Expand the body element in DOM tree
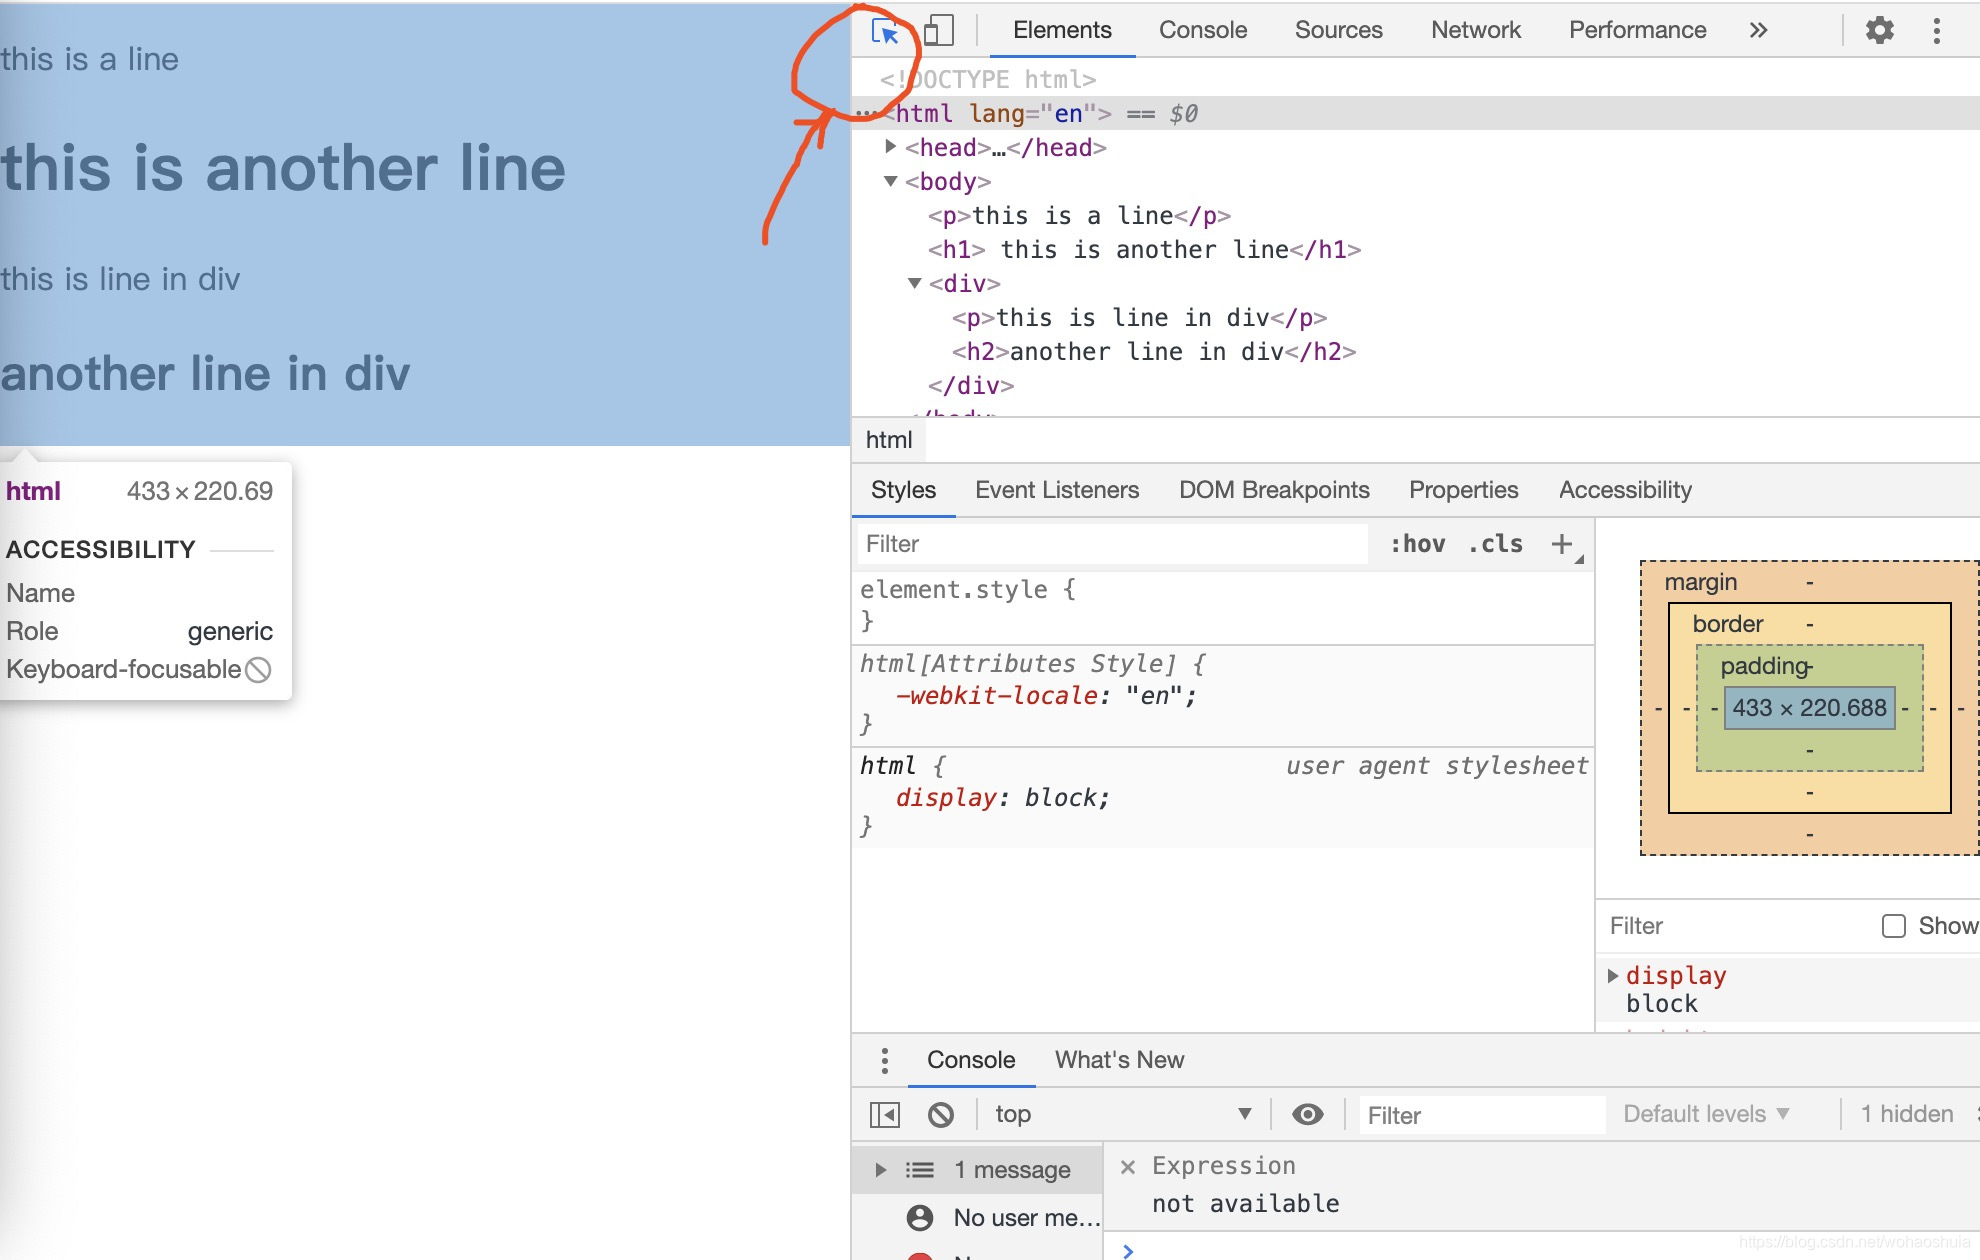The height and width of the screenshot is (1260, 1980). [x=890, y=180]
